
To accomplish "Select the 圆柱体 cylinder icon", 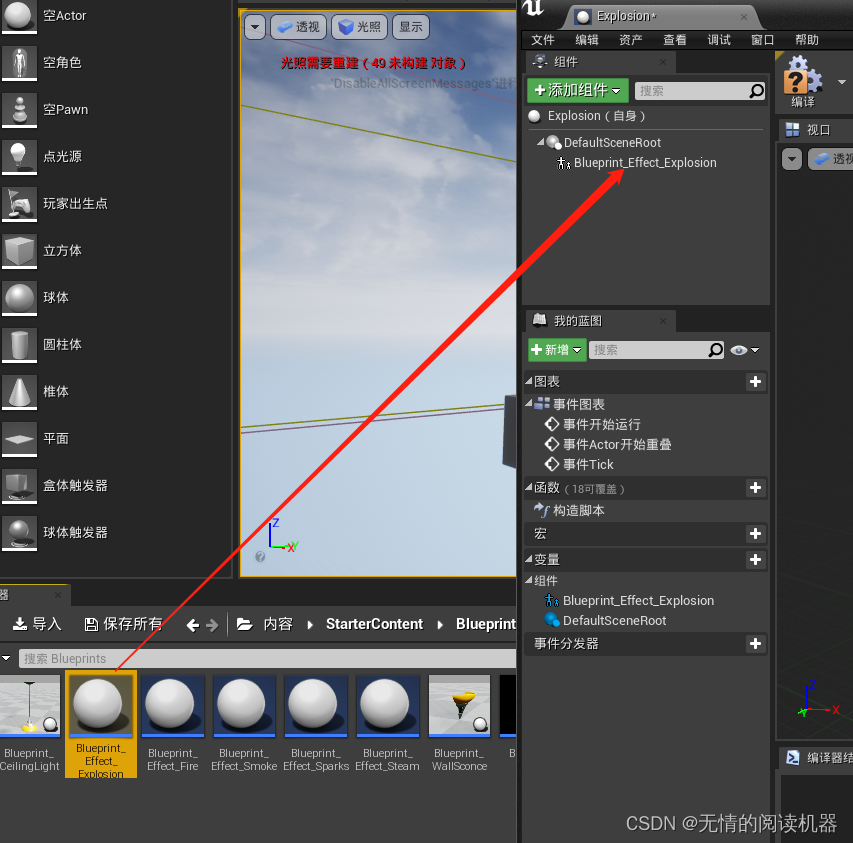I will click(x=20, y=345).
